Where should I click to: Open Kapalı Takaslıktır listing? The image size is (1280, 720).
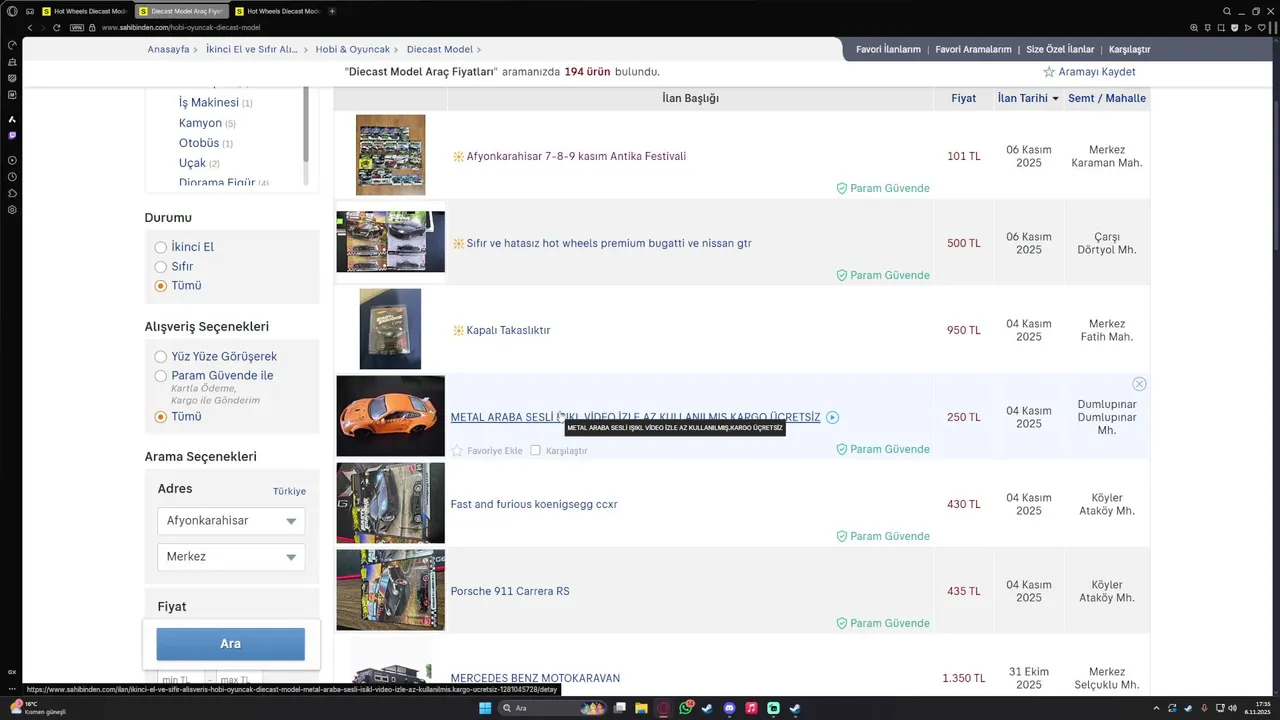click(x=508, y=330)
